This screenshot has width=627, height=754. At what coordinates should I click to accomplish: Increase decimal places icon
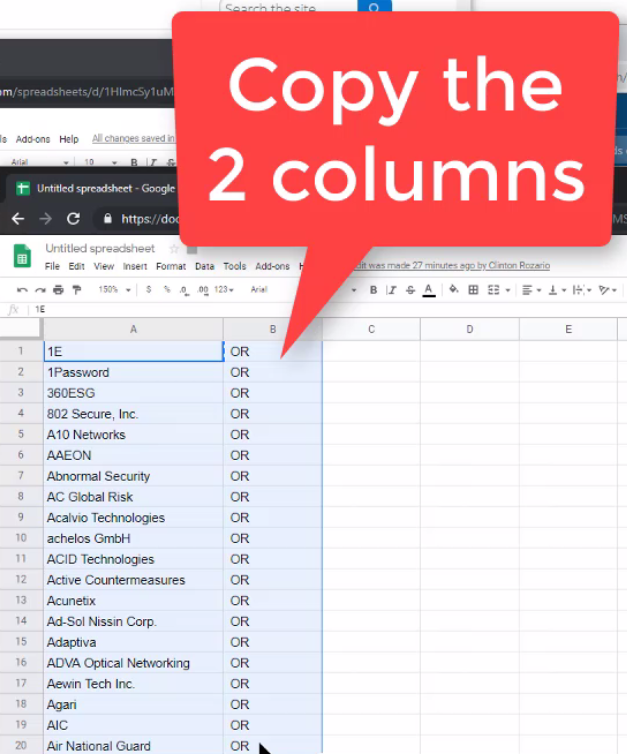pyautogui.click(x=203, y=290)
